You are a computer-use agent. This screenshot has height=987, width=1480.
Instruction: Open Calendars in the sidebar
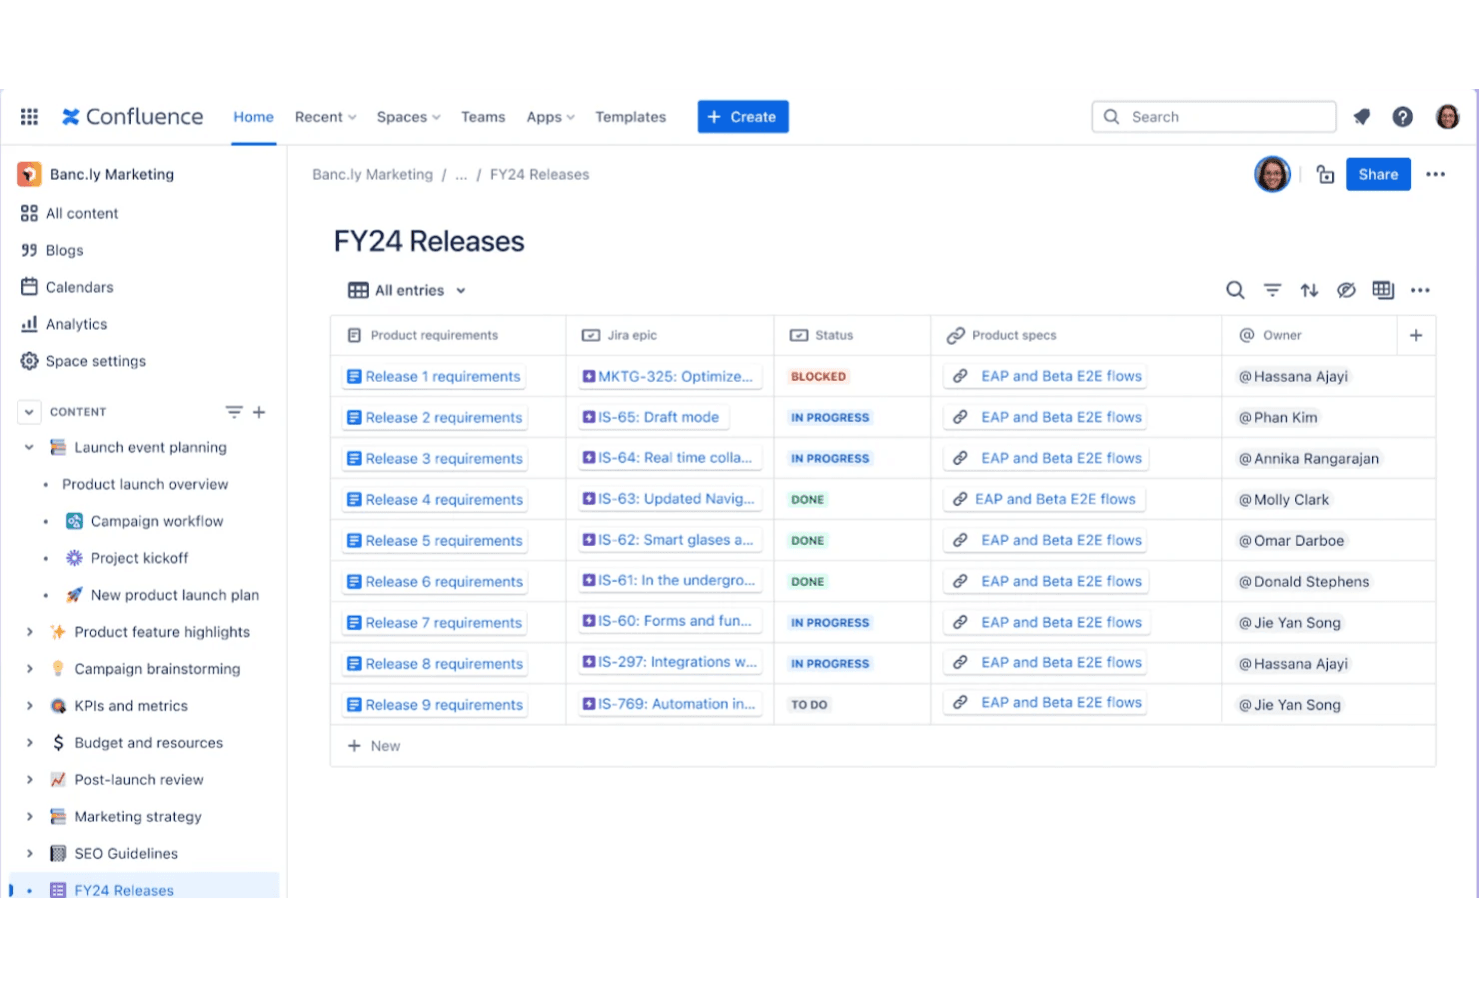pos(67,287)
